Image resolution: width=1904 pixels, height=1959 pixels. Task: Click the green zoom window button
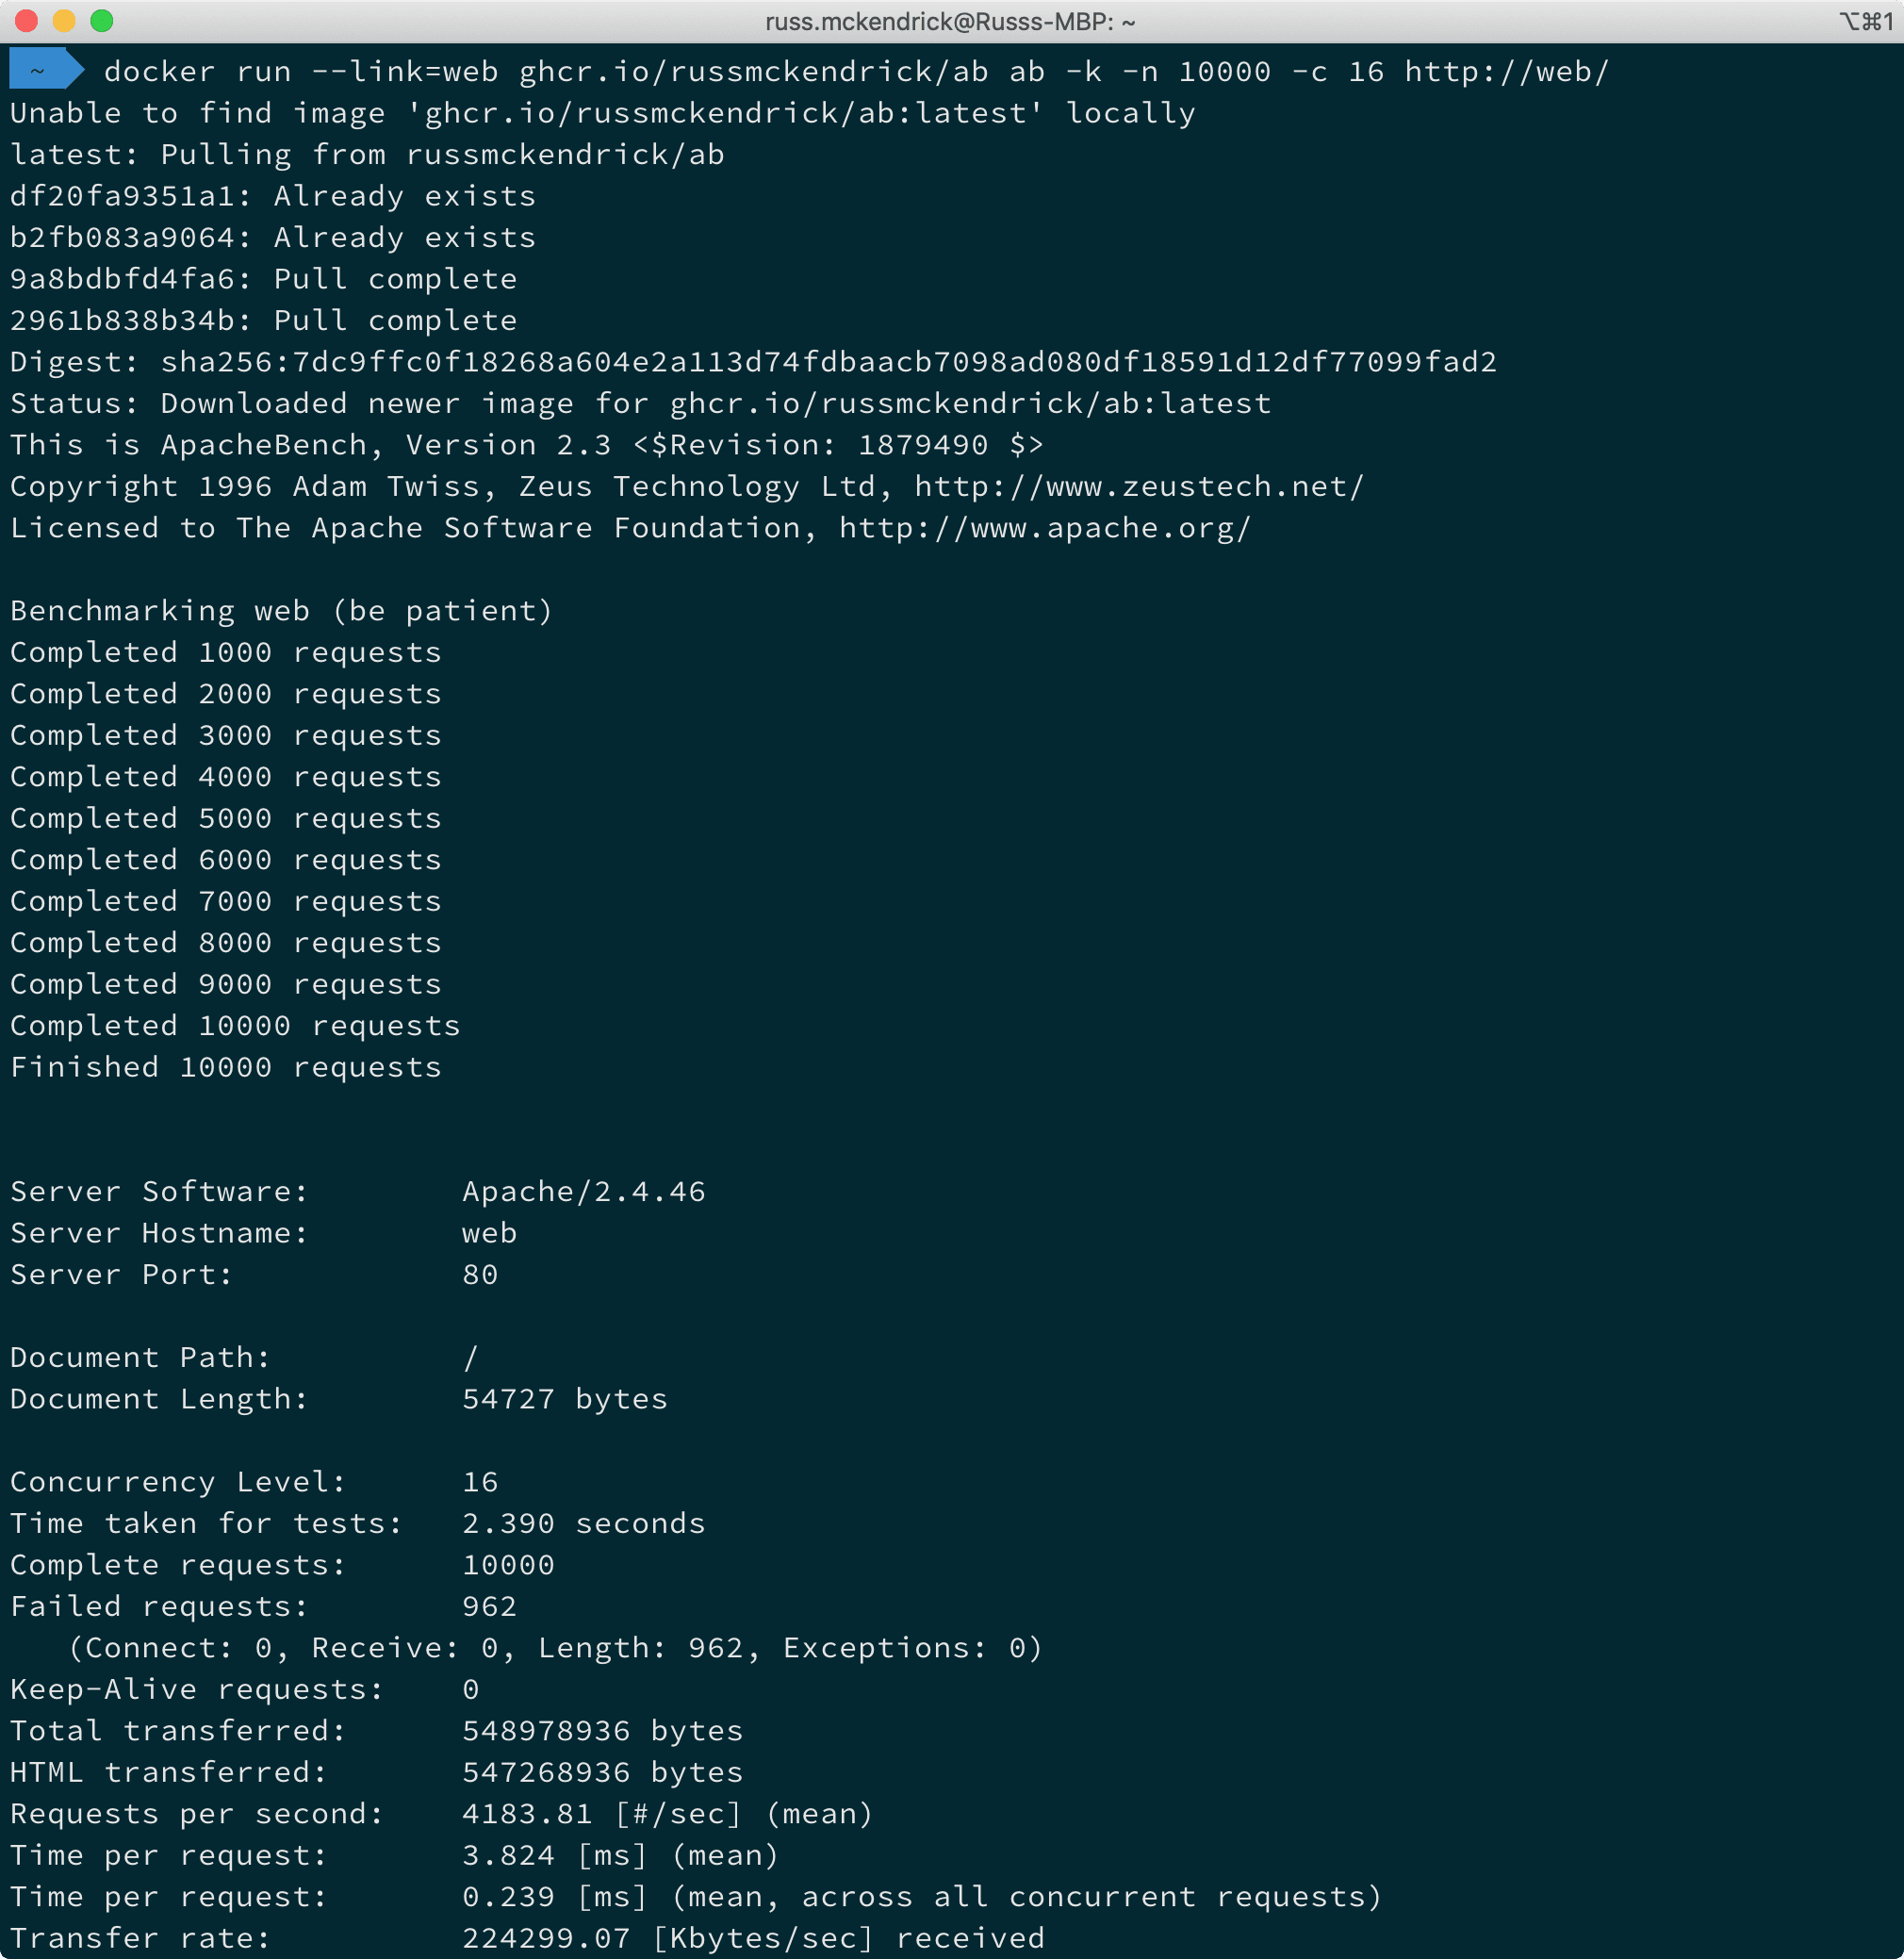tap(101, 21)
